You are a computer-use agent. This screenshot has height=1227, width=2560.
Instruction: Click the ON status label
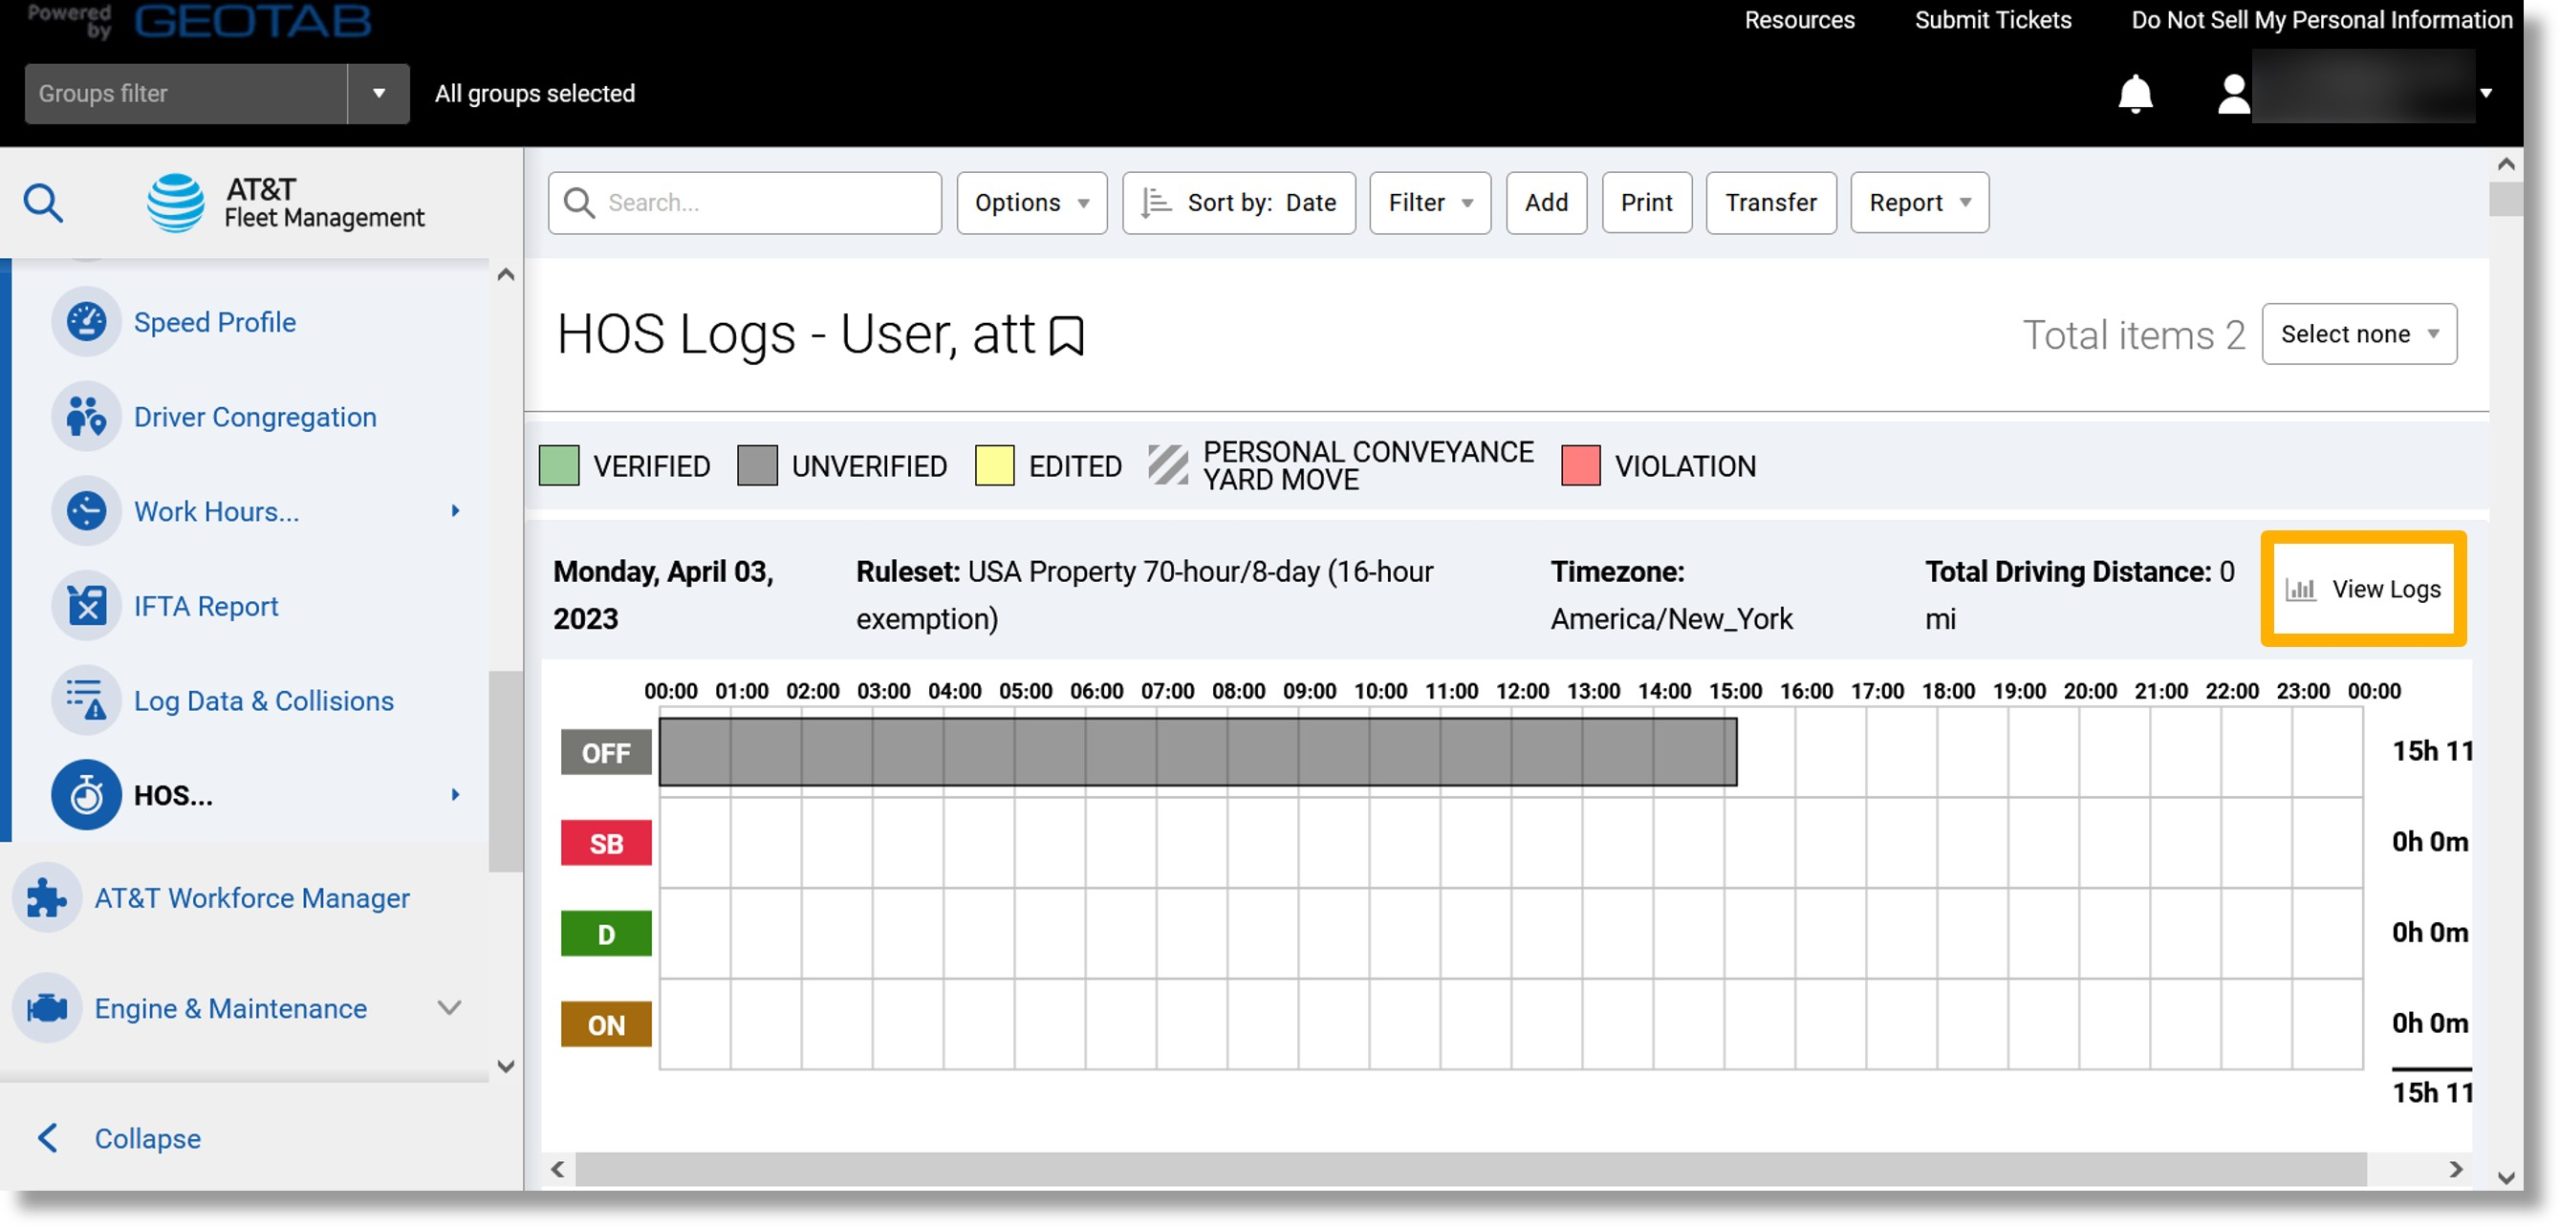[606, 1025]
